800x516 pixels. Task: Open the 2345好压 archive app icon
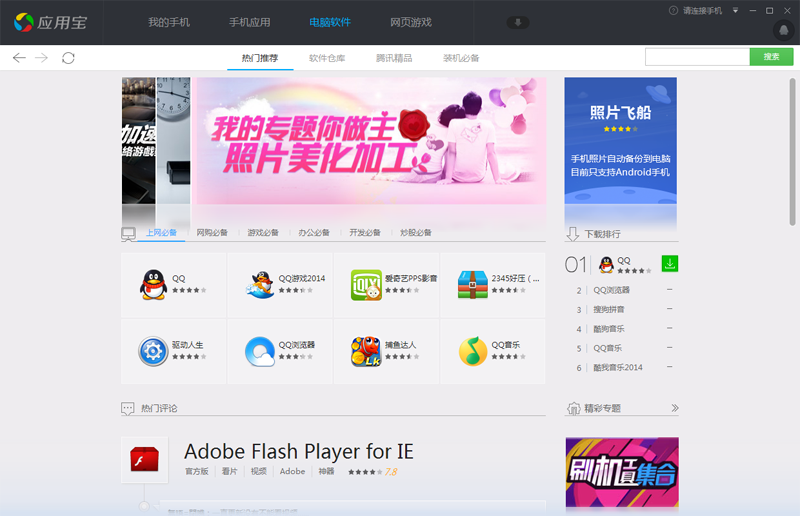tap(473, 285)
